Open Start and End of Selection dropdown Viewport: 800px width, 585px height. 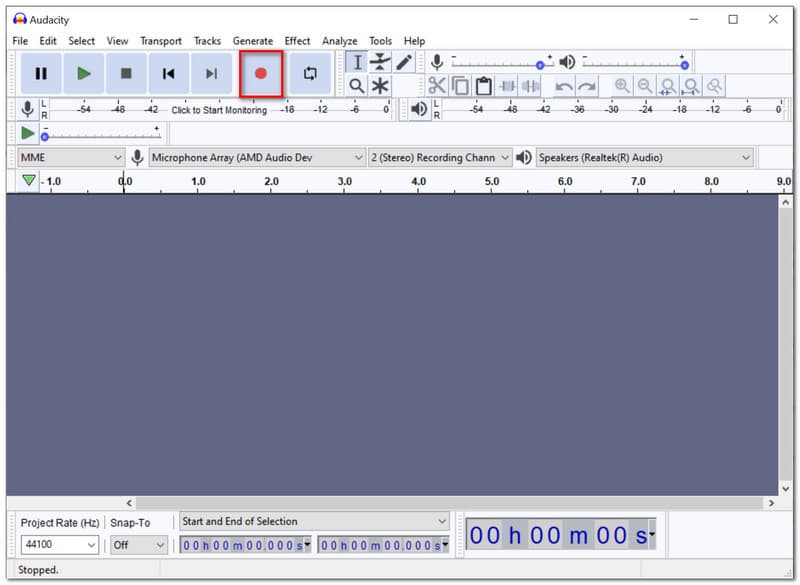[314, 521]
